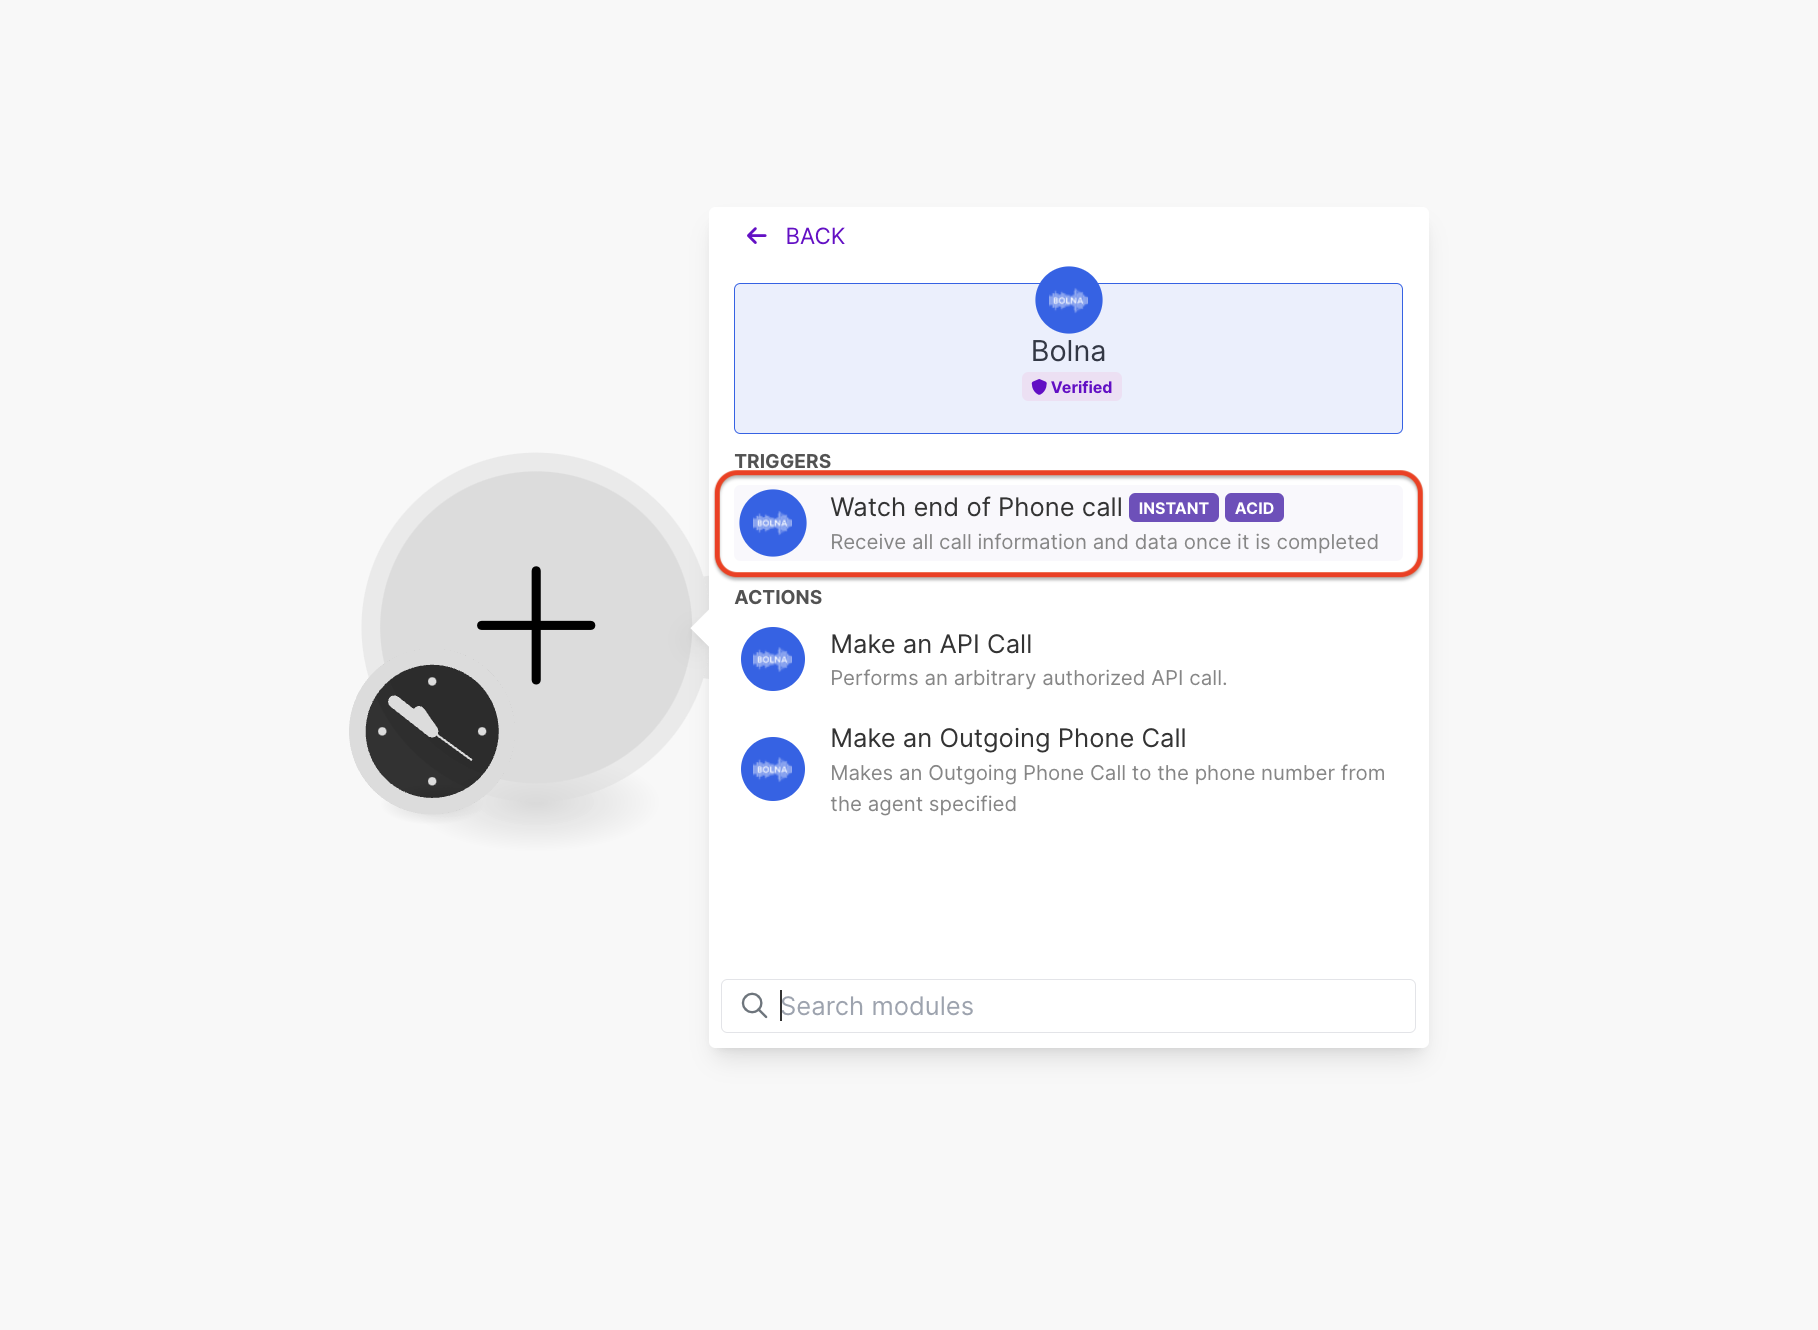Click the Bolna icon beside Outgoing Phone Call
The height and width of the screenshot is (1330, 1818).
point(773,769)
